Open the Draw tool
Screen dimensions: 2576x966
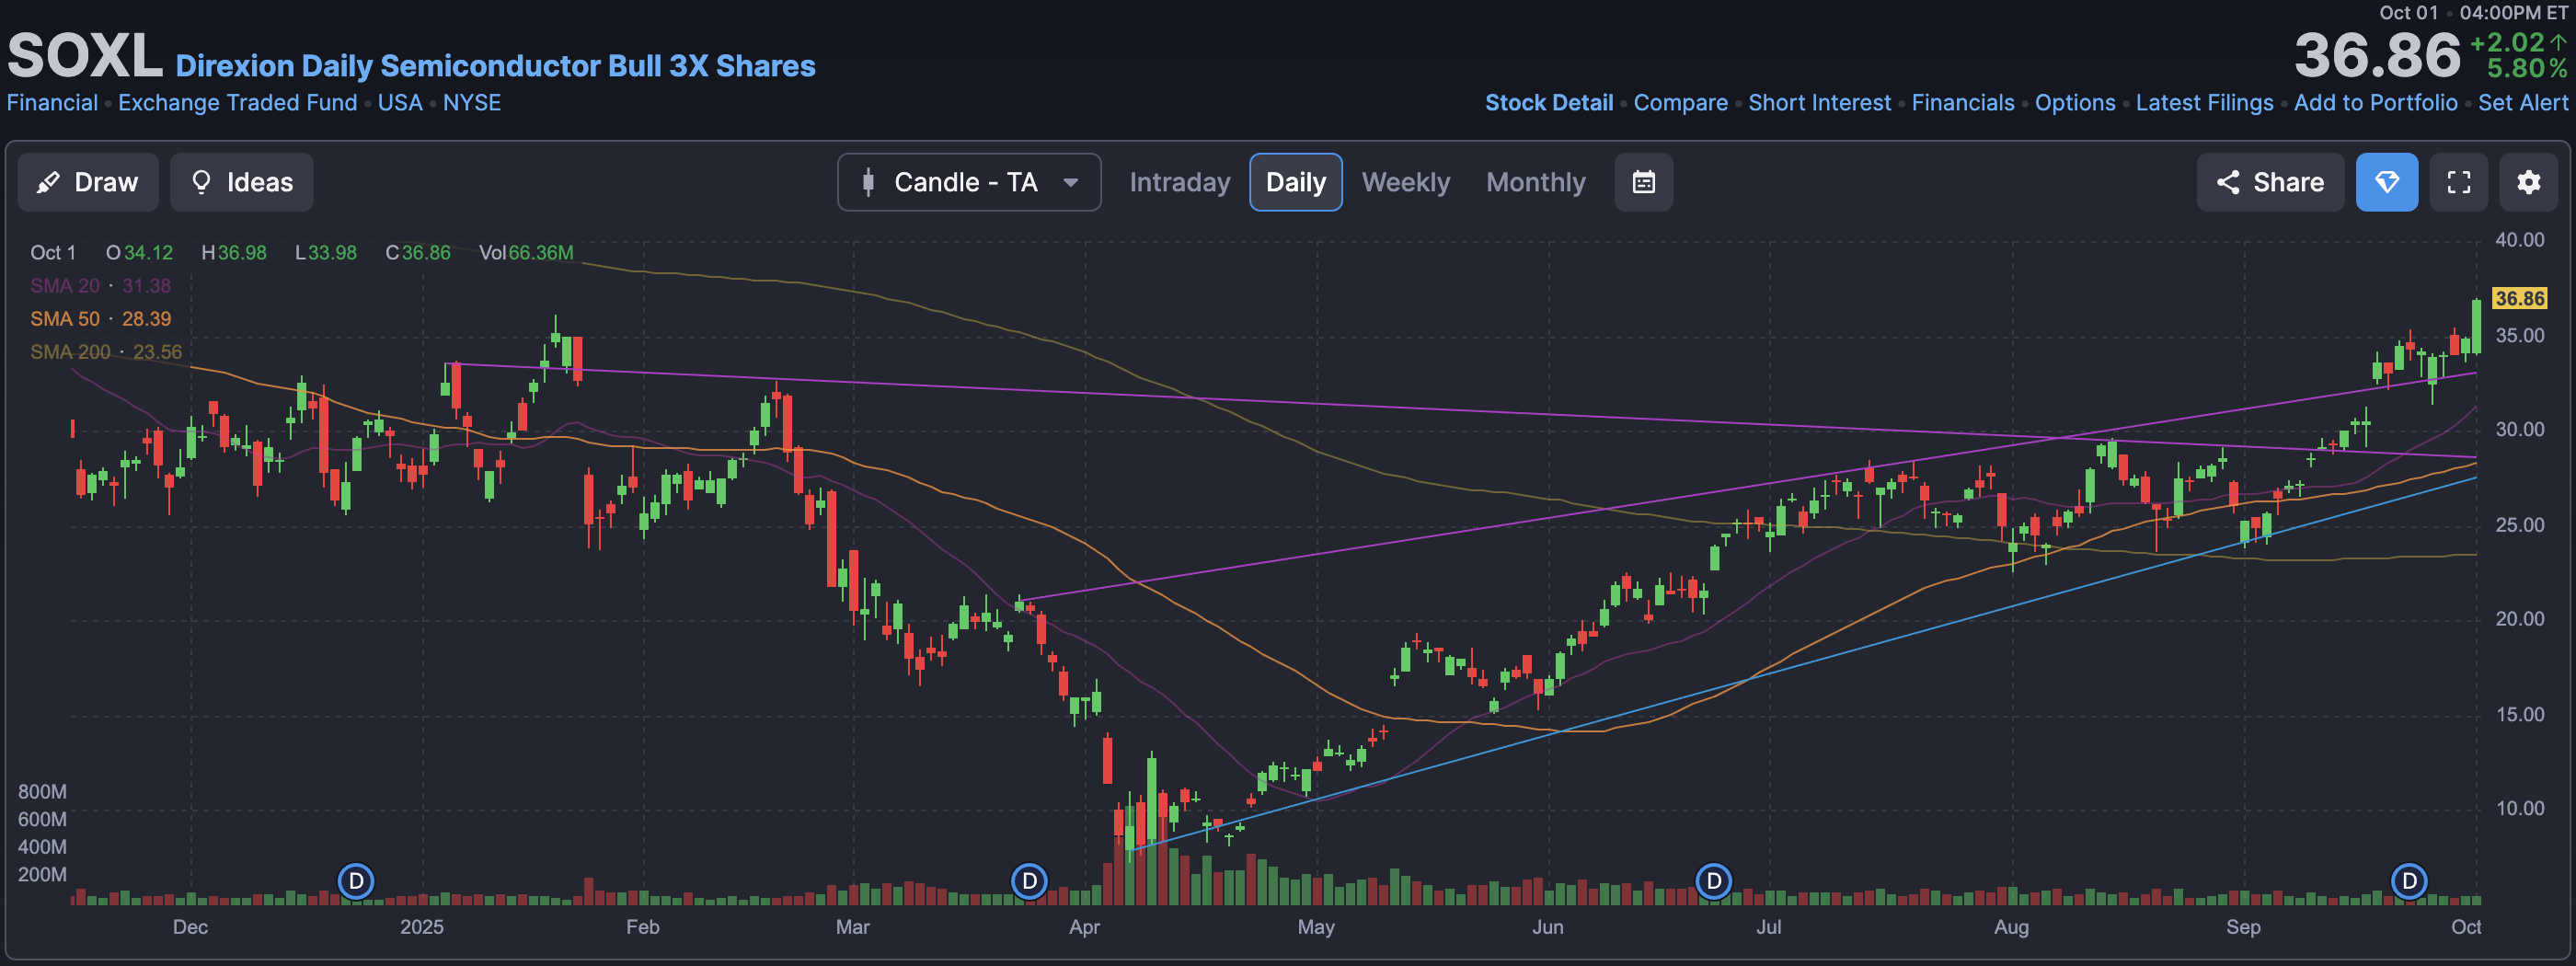coord(88,182)
